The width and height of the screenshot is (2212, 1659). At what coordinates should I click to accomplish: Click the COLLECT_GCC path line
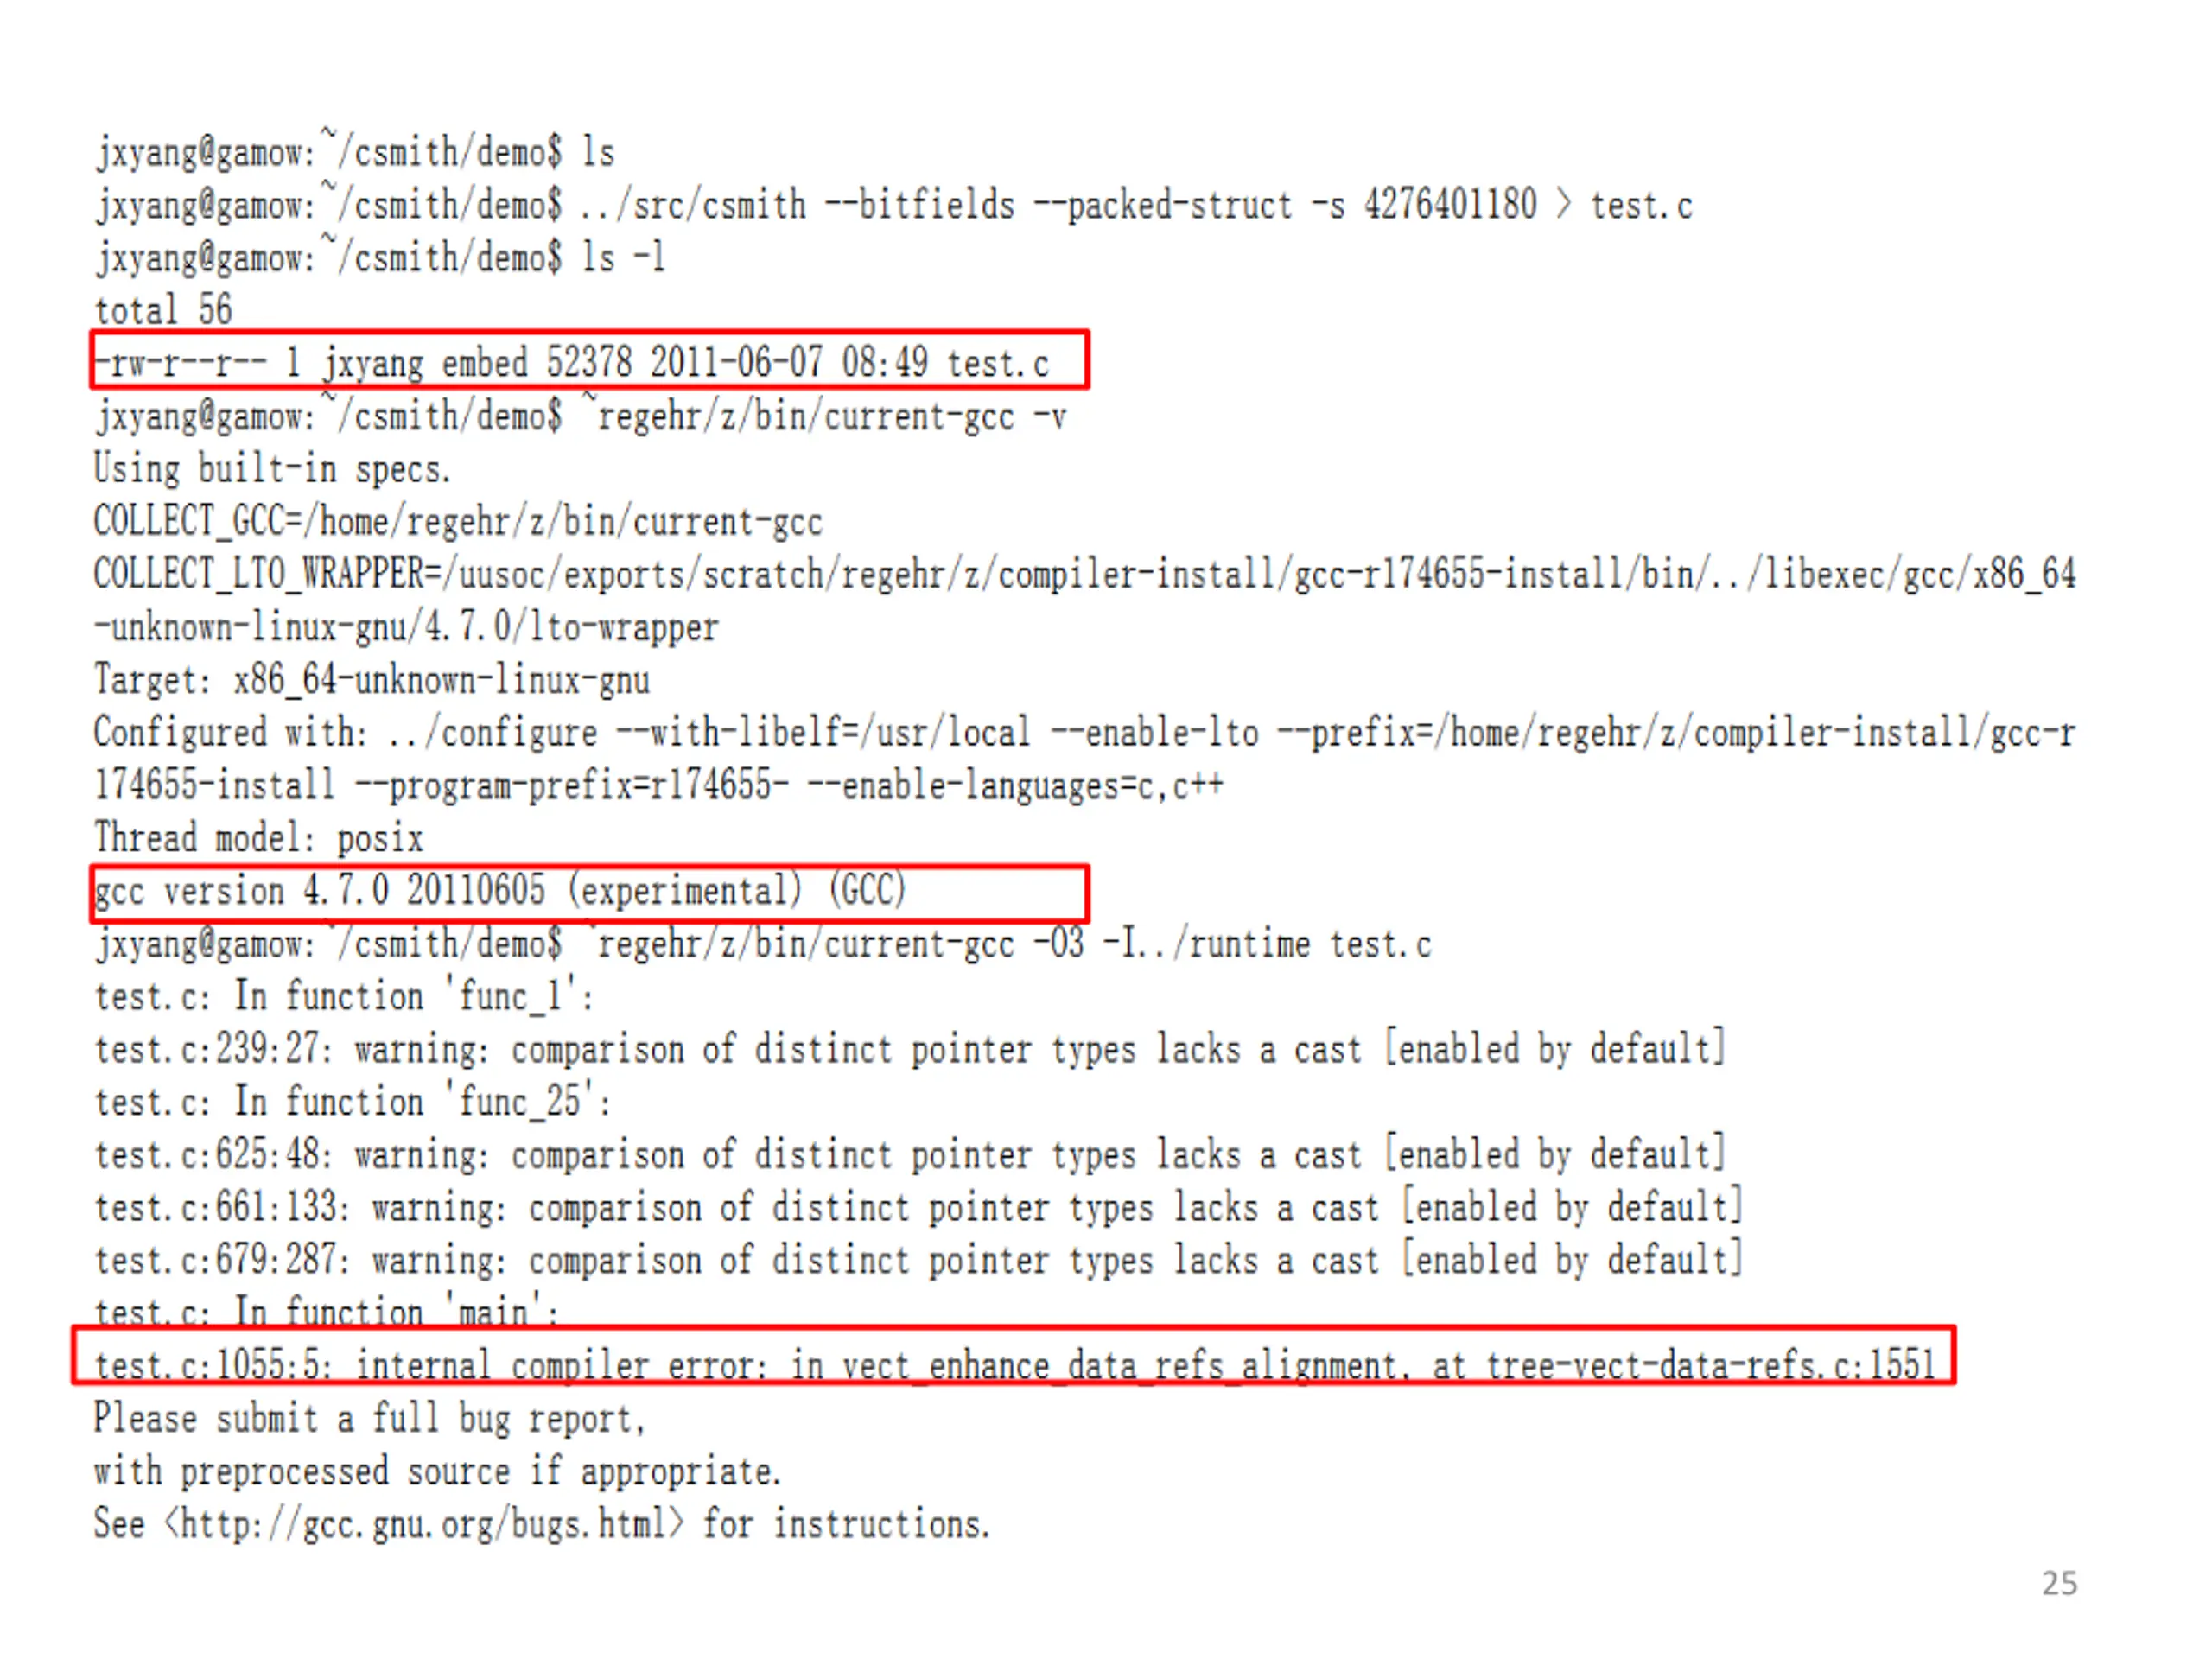pos(458,521)
